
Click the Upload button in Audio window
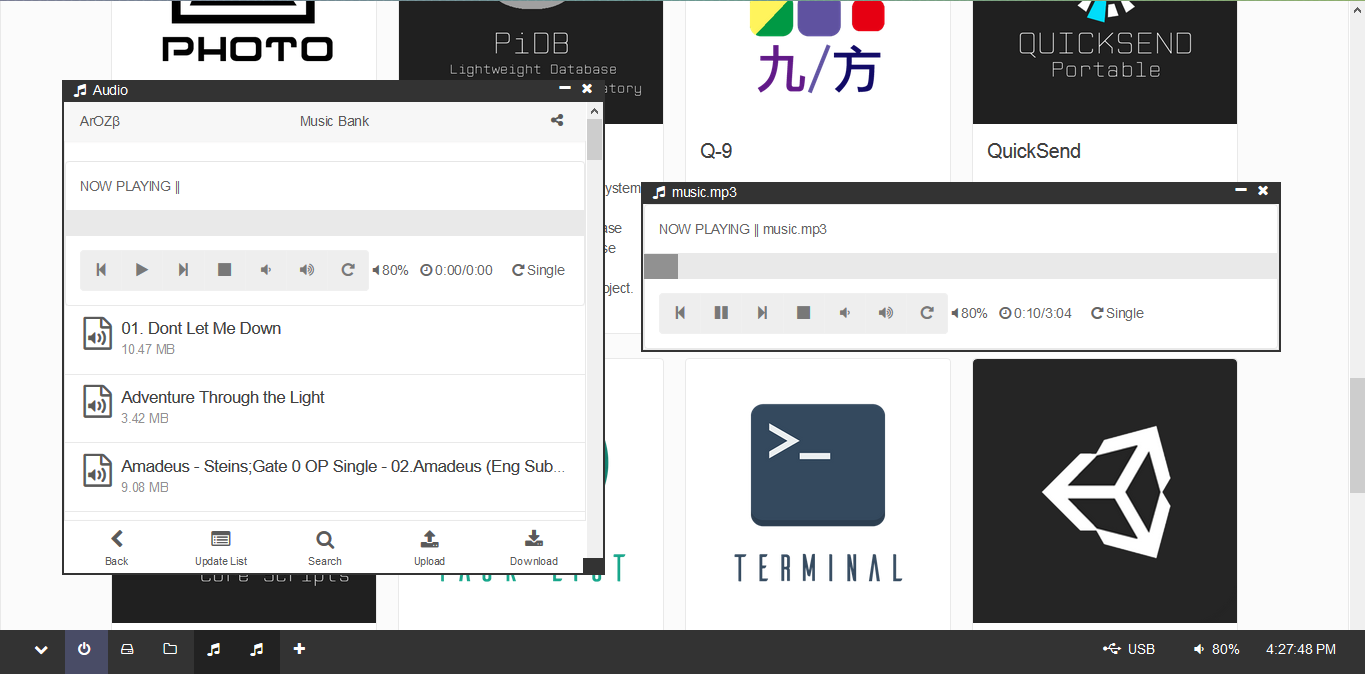point(429,548)
